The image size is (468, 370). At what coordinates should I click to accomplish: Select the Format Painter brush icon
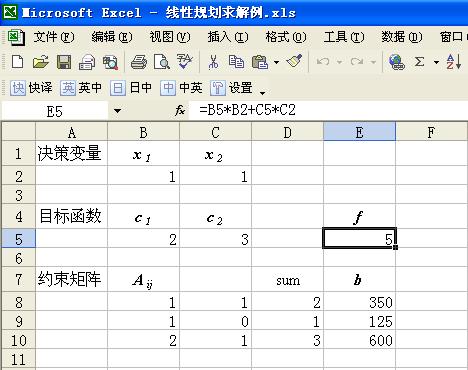tap(294, 61)
